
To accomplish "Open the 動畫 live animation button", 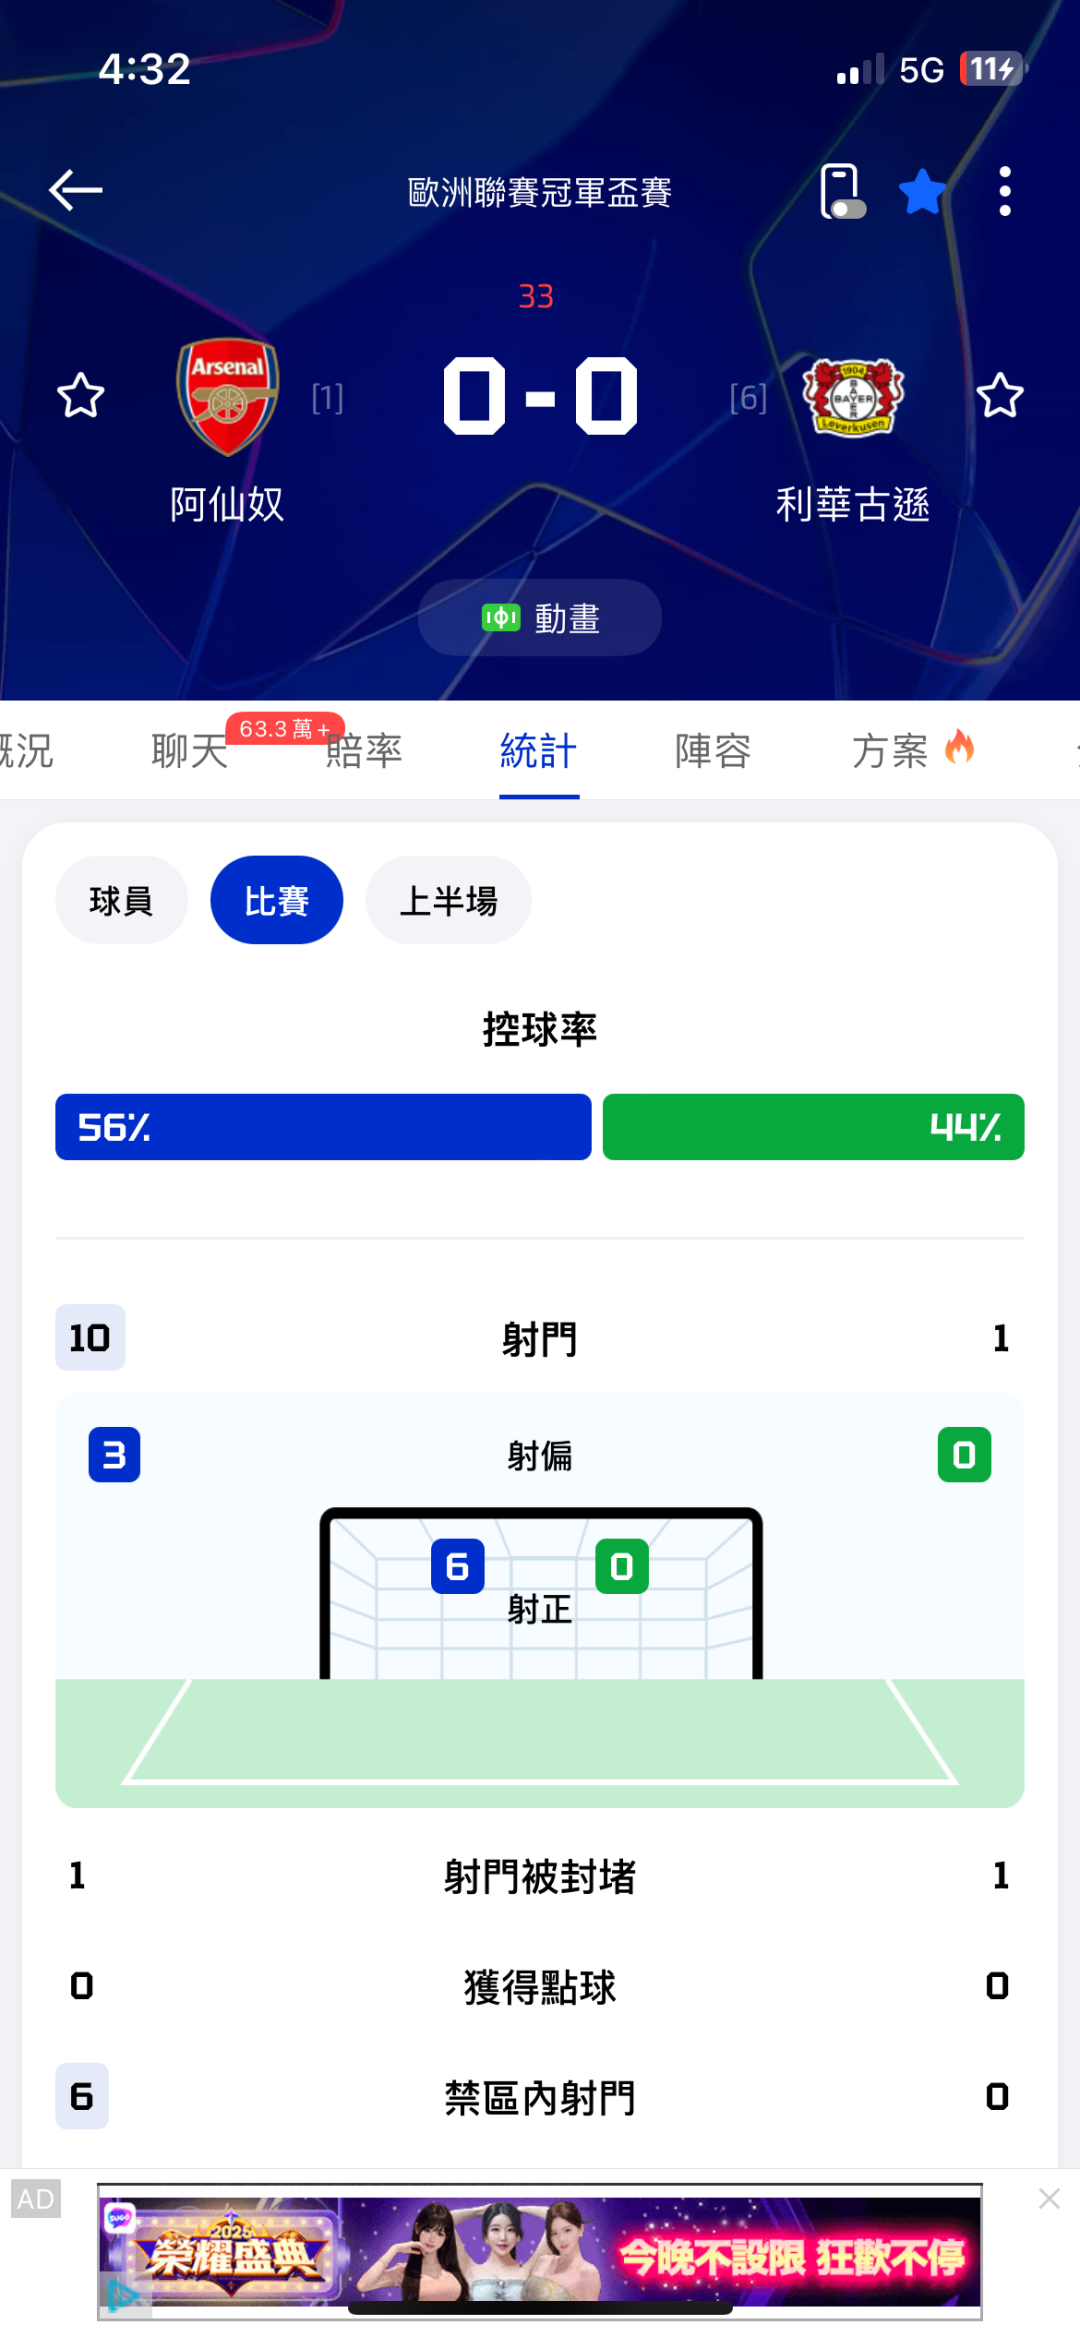I will (540, 618).
